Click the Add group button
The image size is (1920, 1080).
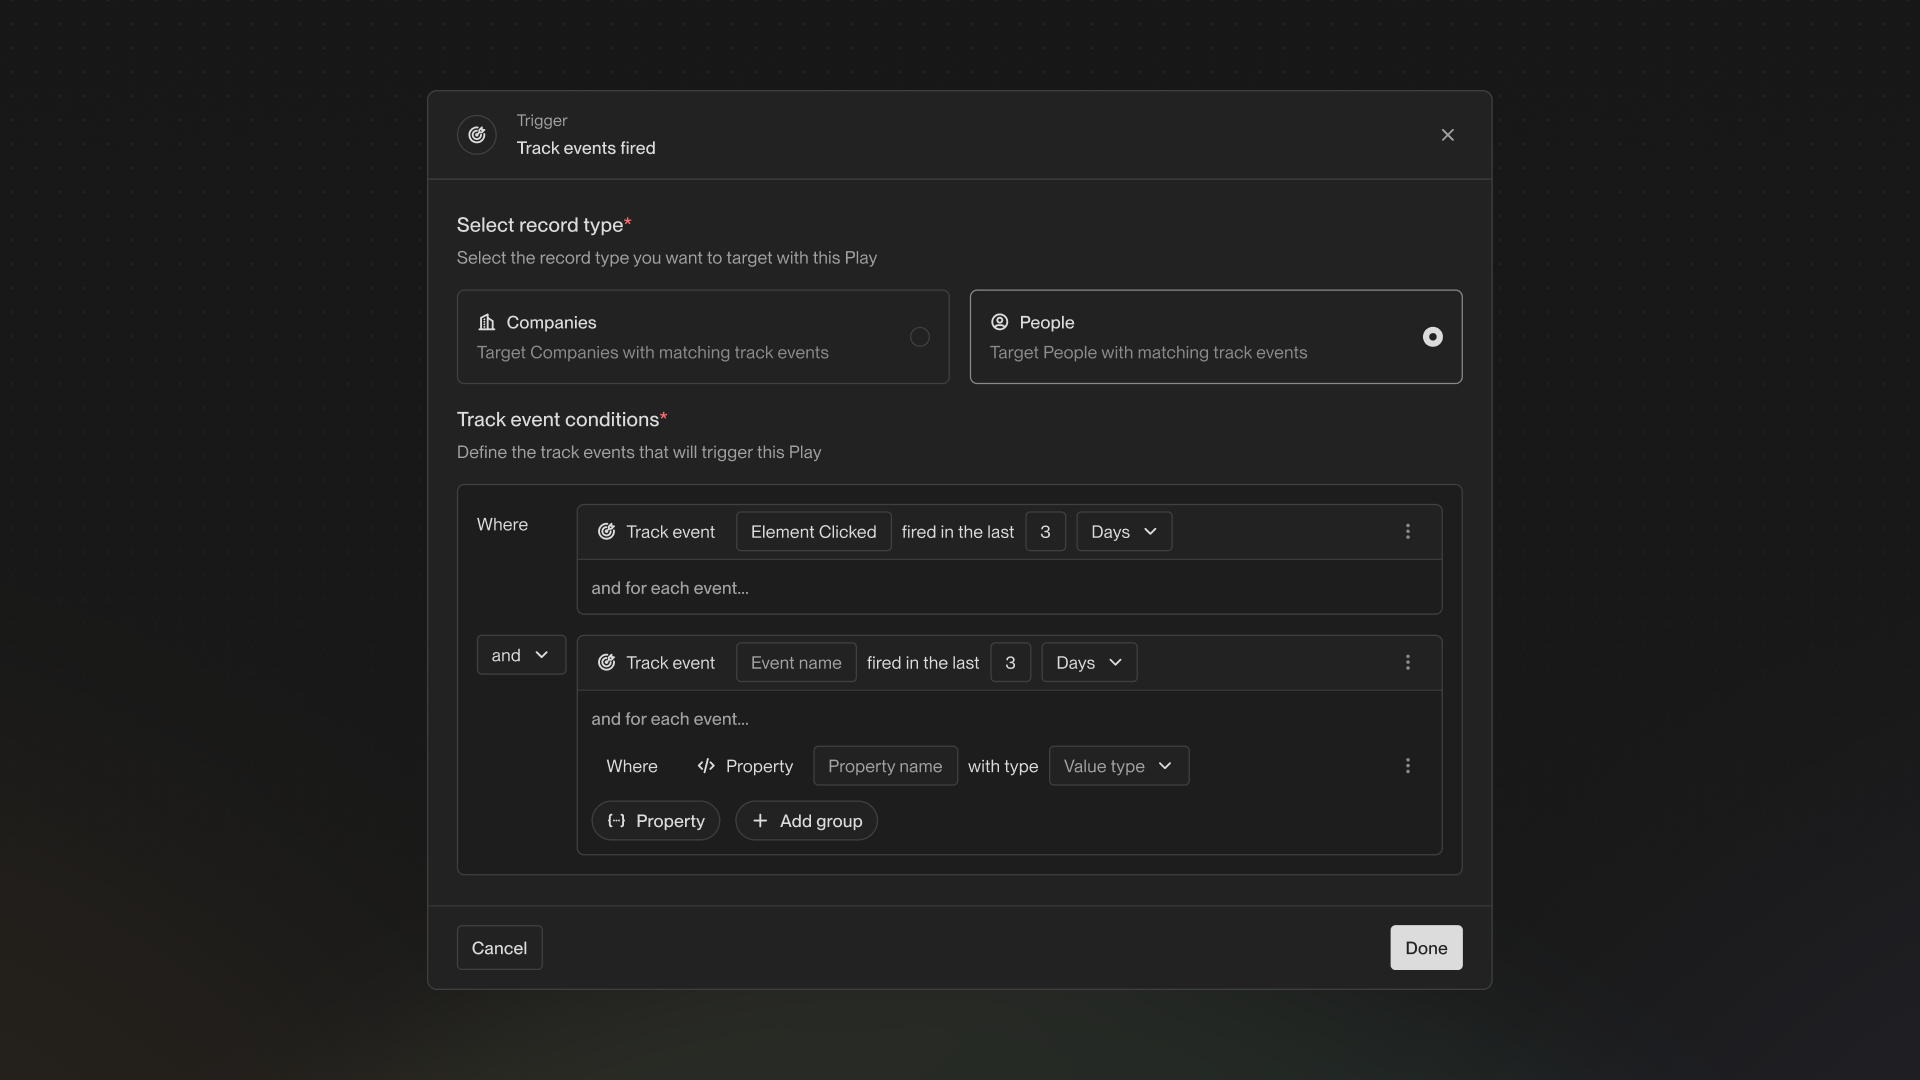(806, 821)
